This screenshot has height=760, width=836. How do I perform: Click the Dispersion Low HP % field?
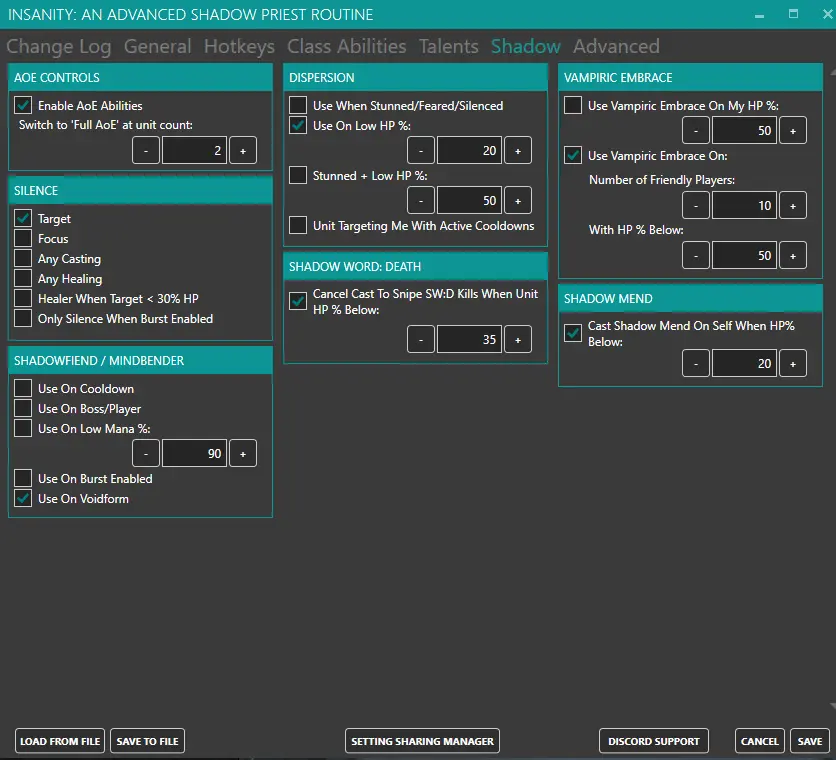[x=470, y=150]
